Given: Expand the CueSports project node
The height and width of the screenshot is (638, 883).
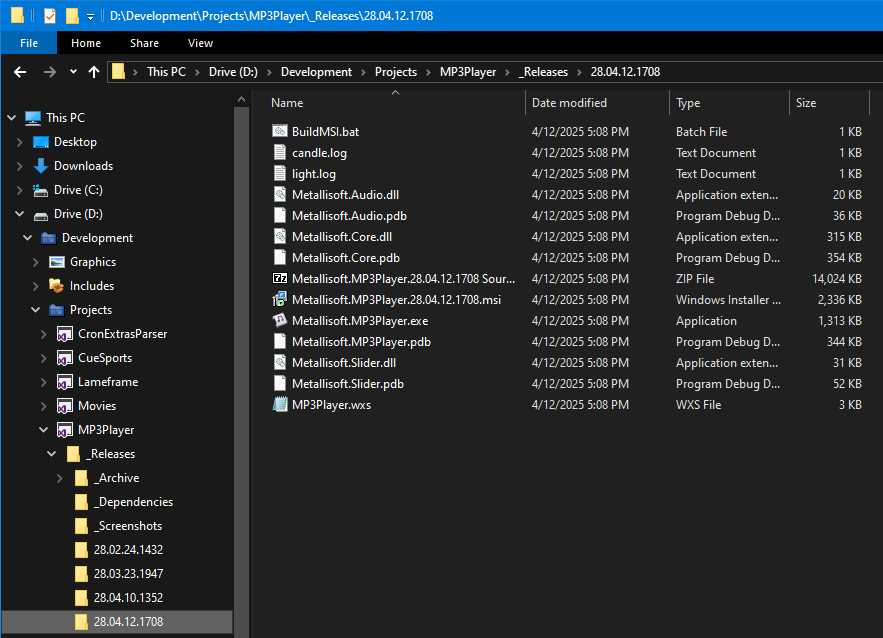Looking at the screenshot, I should coord(43,358).
